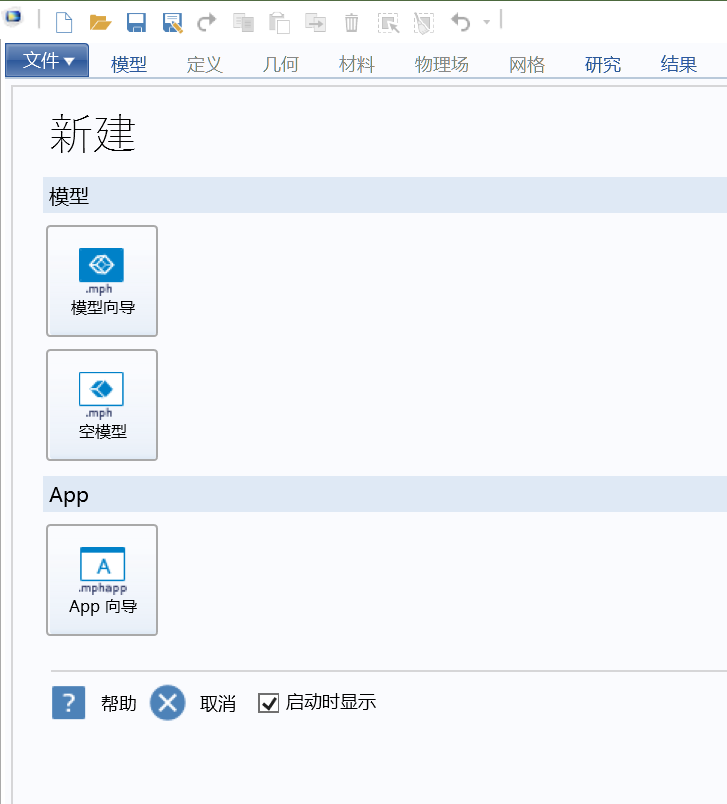Select the 物理场 physics tab
This screenshot has width=727, height=804.
click(441, 65)
